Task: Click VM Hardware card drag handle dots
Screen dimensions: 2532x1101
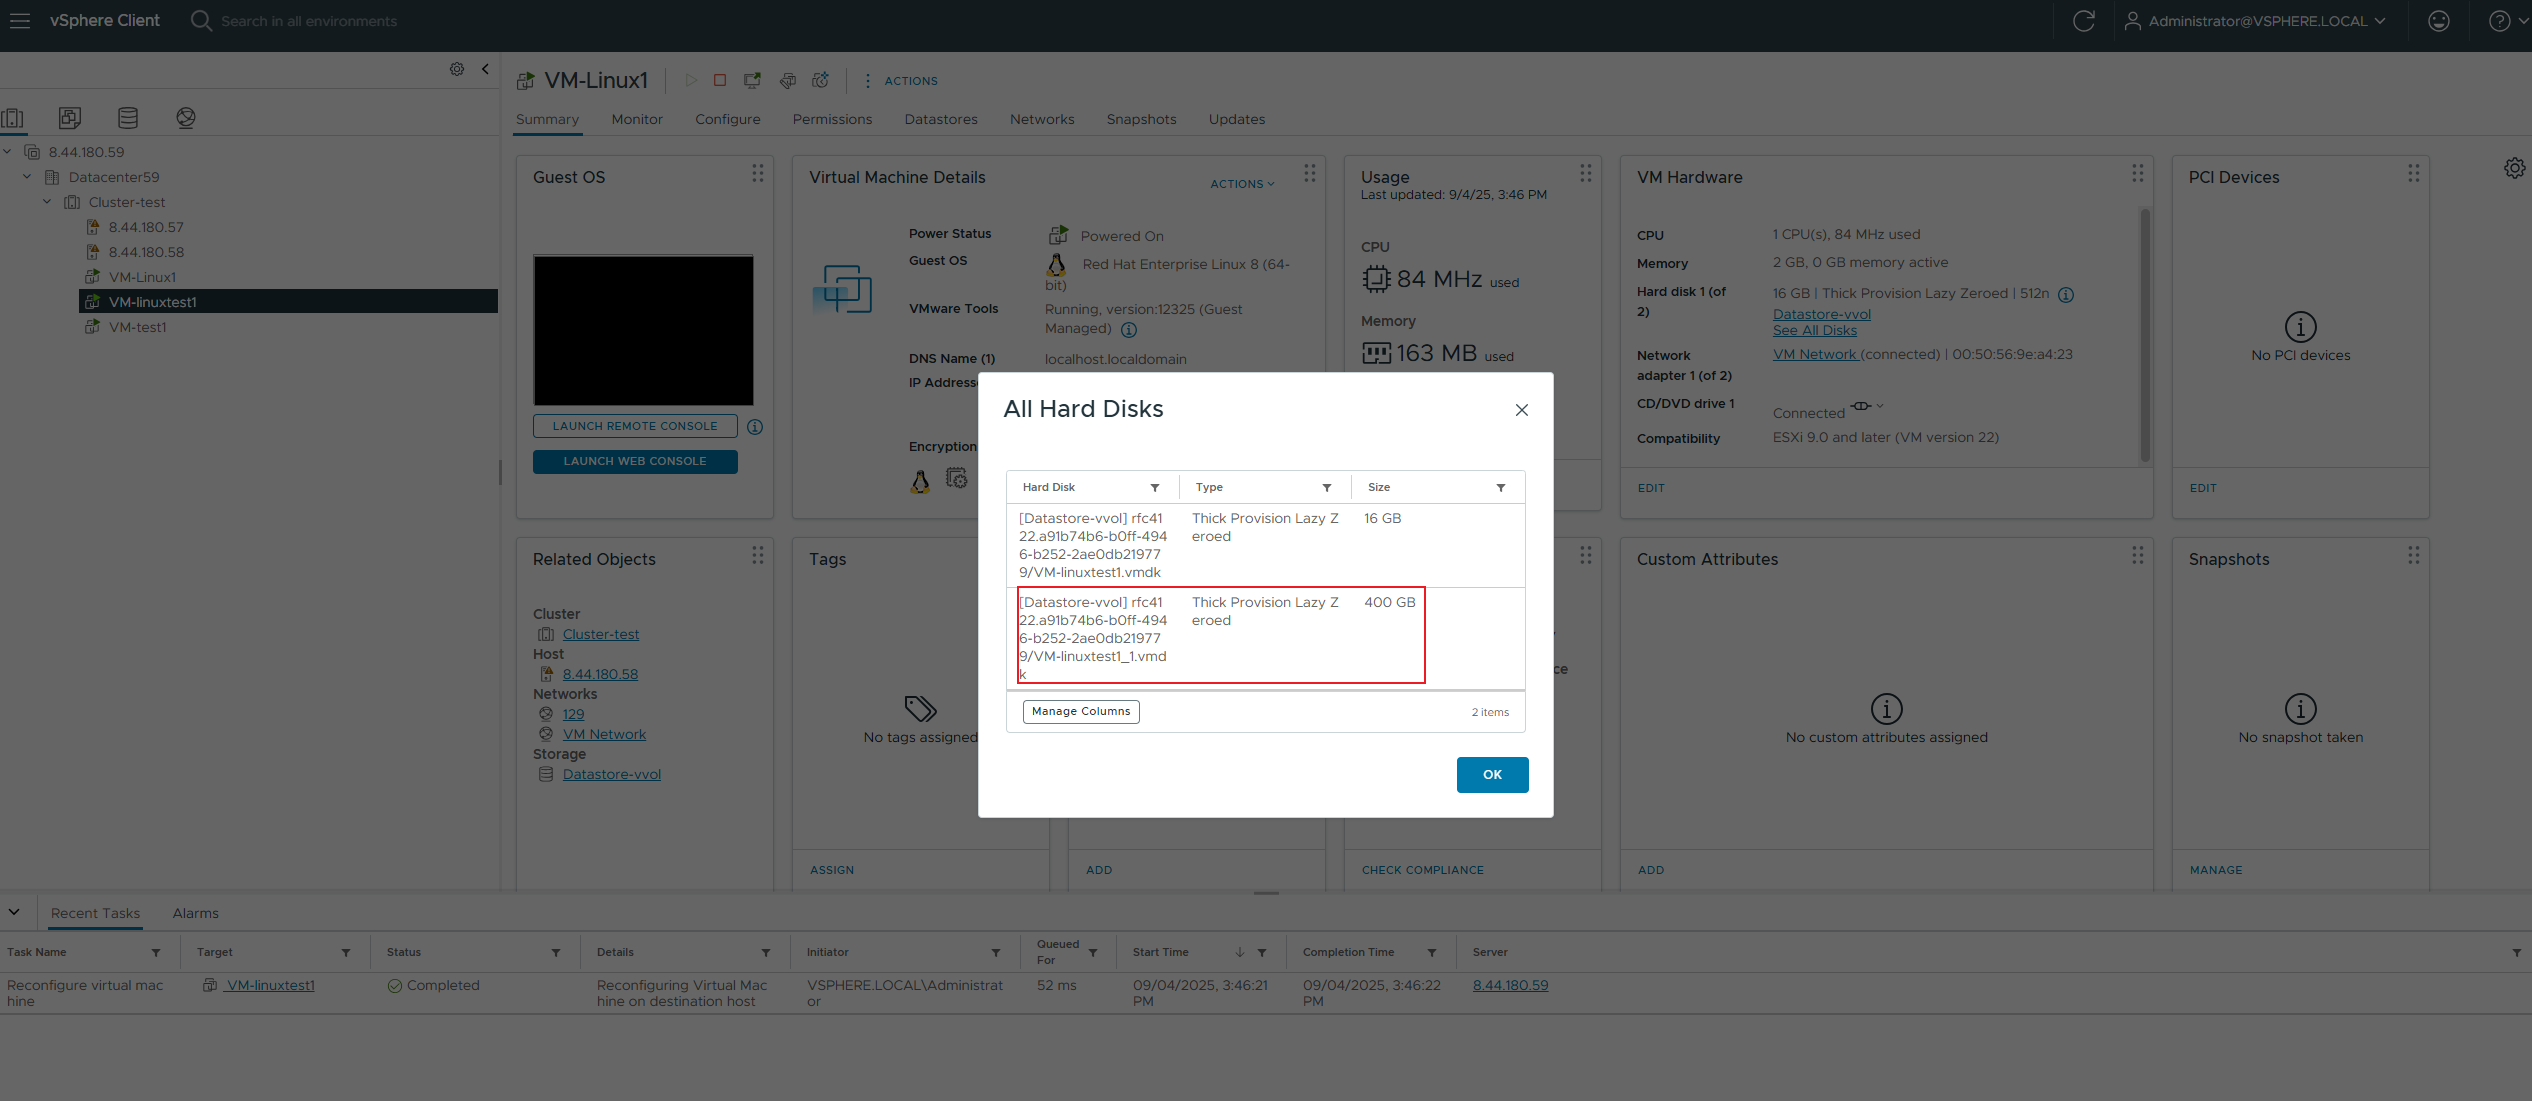Action: tap(2138, 173)
